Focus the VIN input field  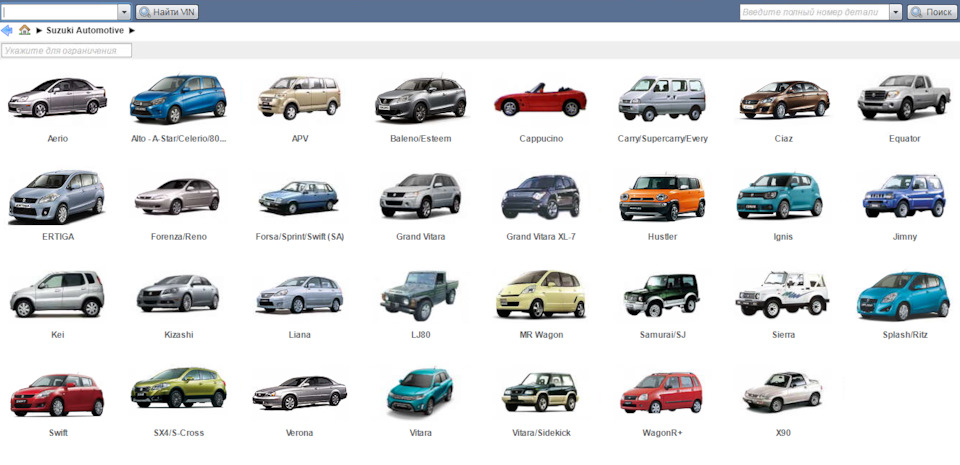pos(59,12)
